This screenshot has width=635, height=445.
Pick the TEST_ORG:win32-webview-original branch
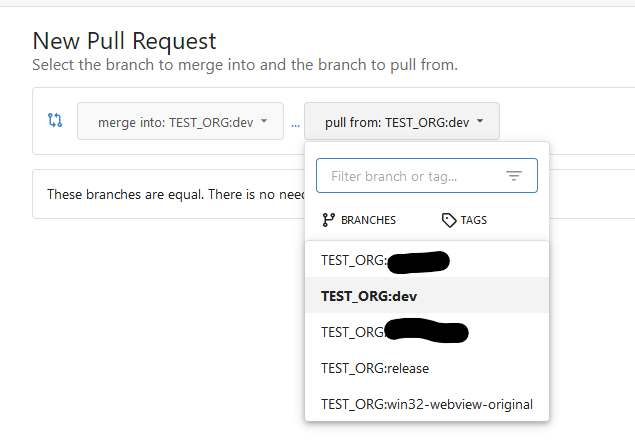pos(427,404)
